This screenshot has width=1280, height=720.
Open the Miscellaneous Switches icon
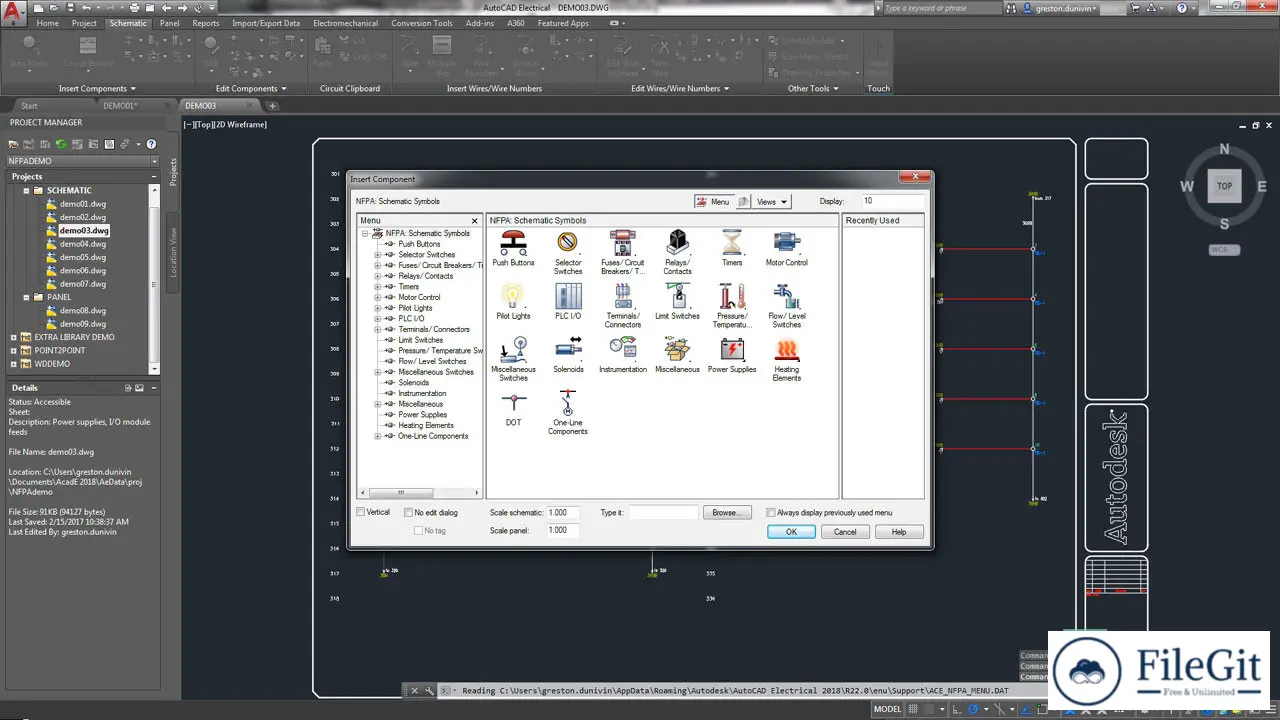tap(513, 349)
